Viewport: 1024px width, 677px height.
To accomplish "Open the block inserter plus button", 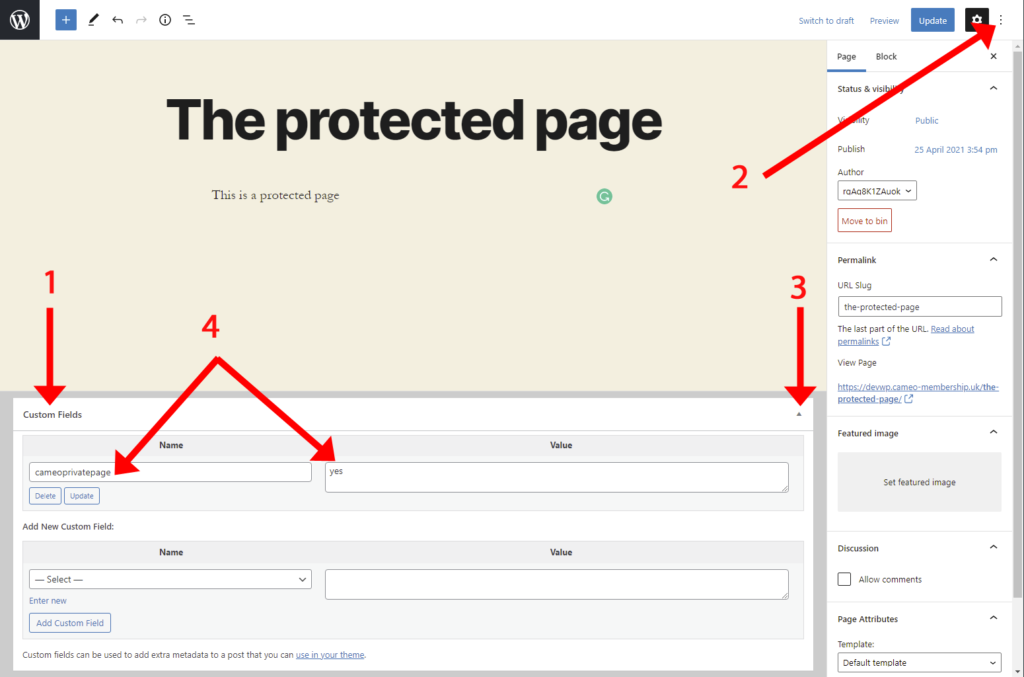I will click(x=66, y=20).
